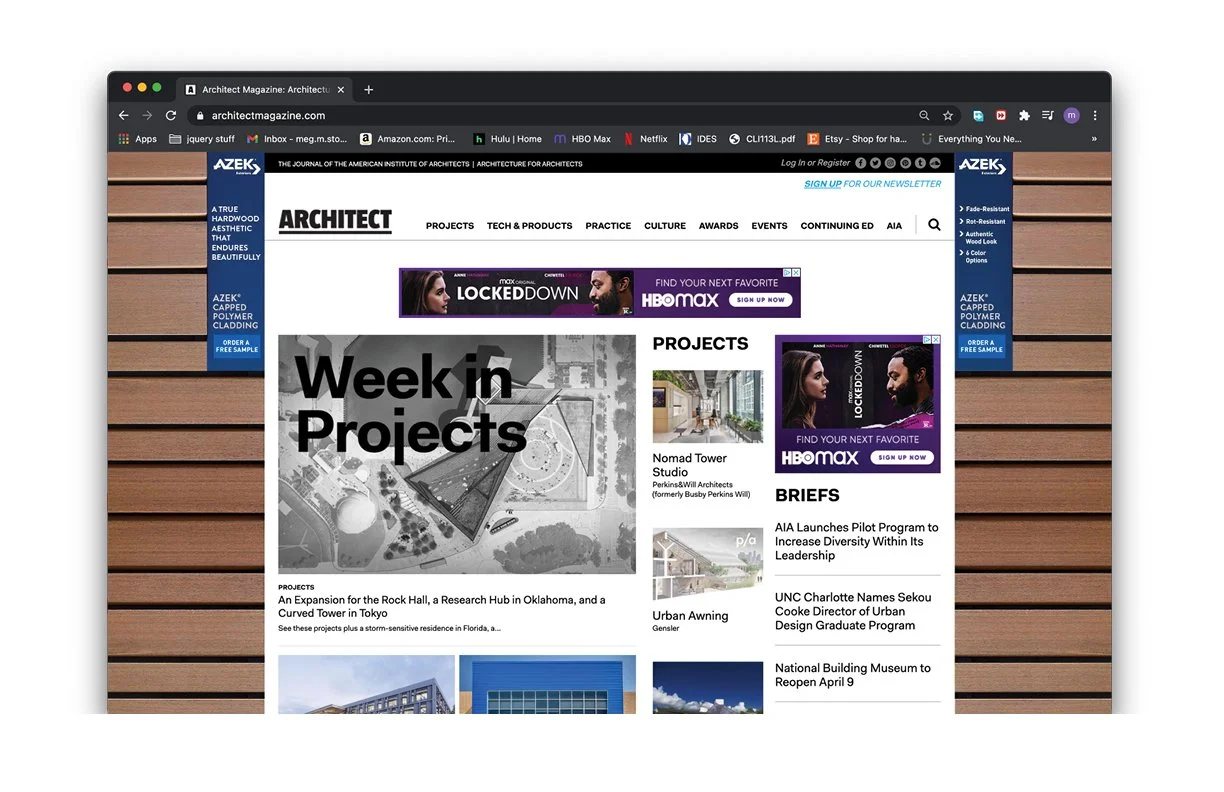Open the EVENTS nav menu
1224x792 pixels.
[x=770, y=226]
